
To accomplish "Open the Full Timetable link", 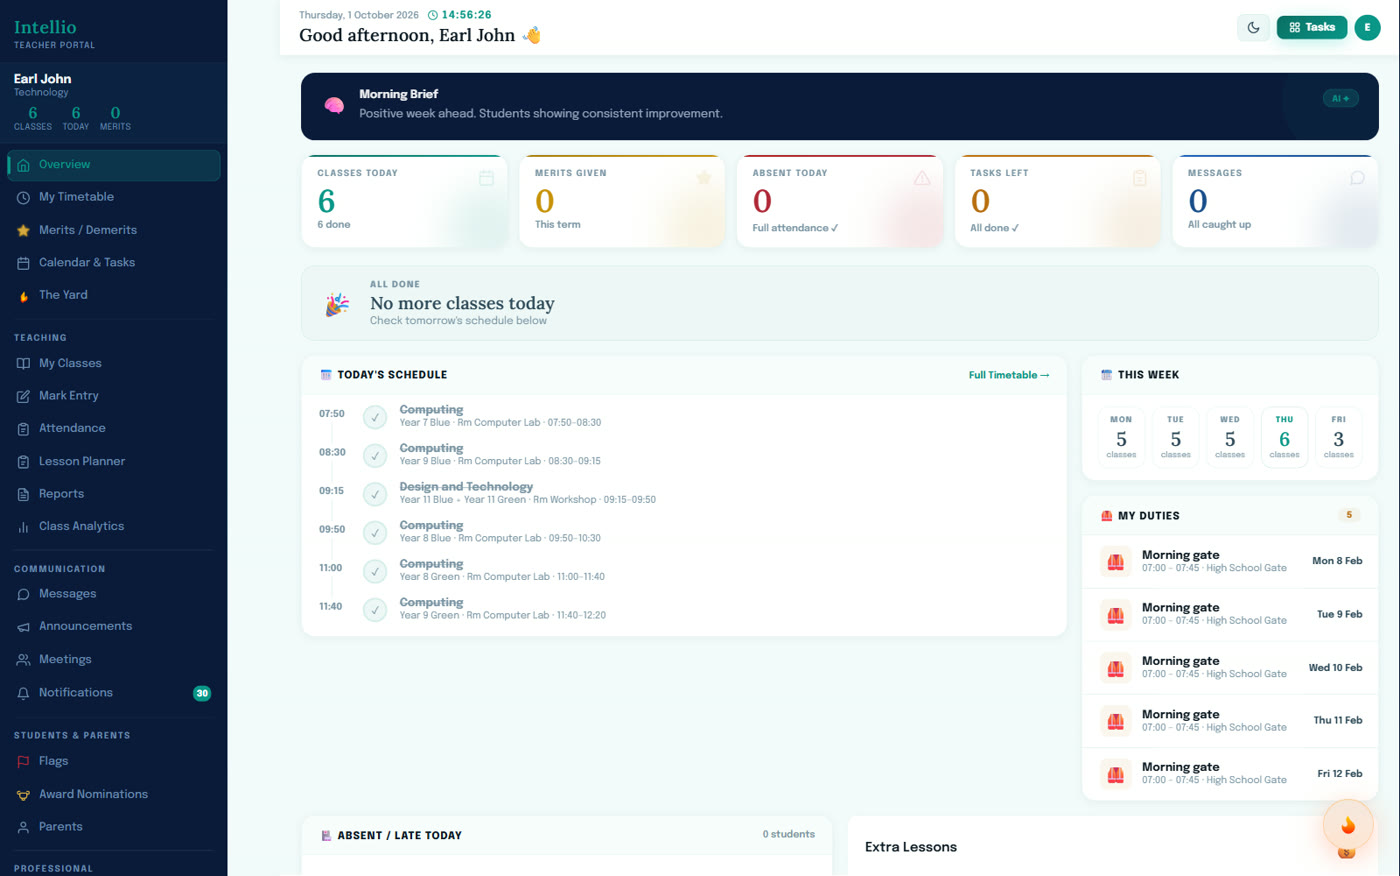I will point(1009,375).
